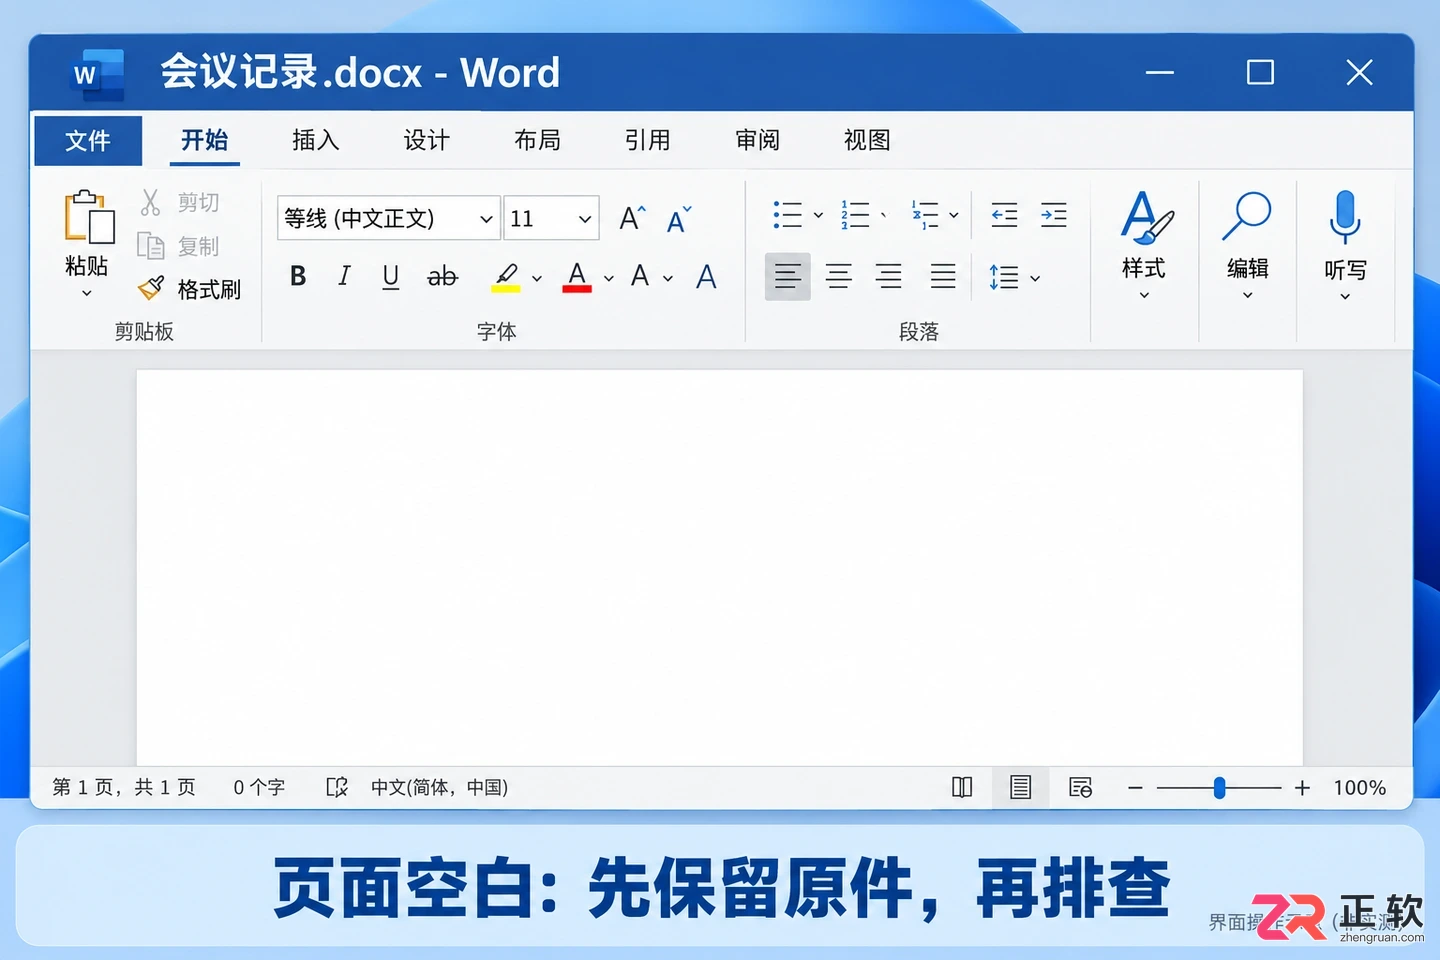The height and width of the screenshot is (960, 1440).
Task: Toggle Italic formatting
Action: [344, 276]
